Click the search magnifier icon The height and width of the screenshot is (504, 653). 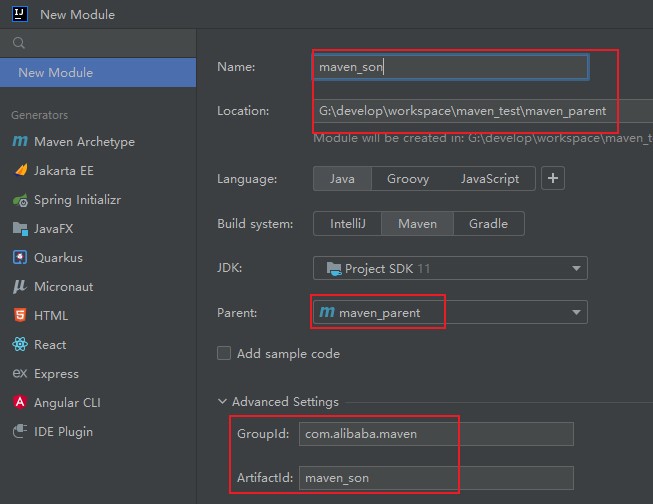(19, 43)
